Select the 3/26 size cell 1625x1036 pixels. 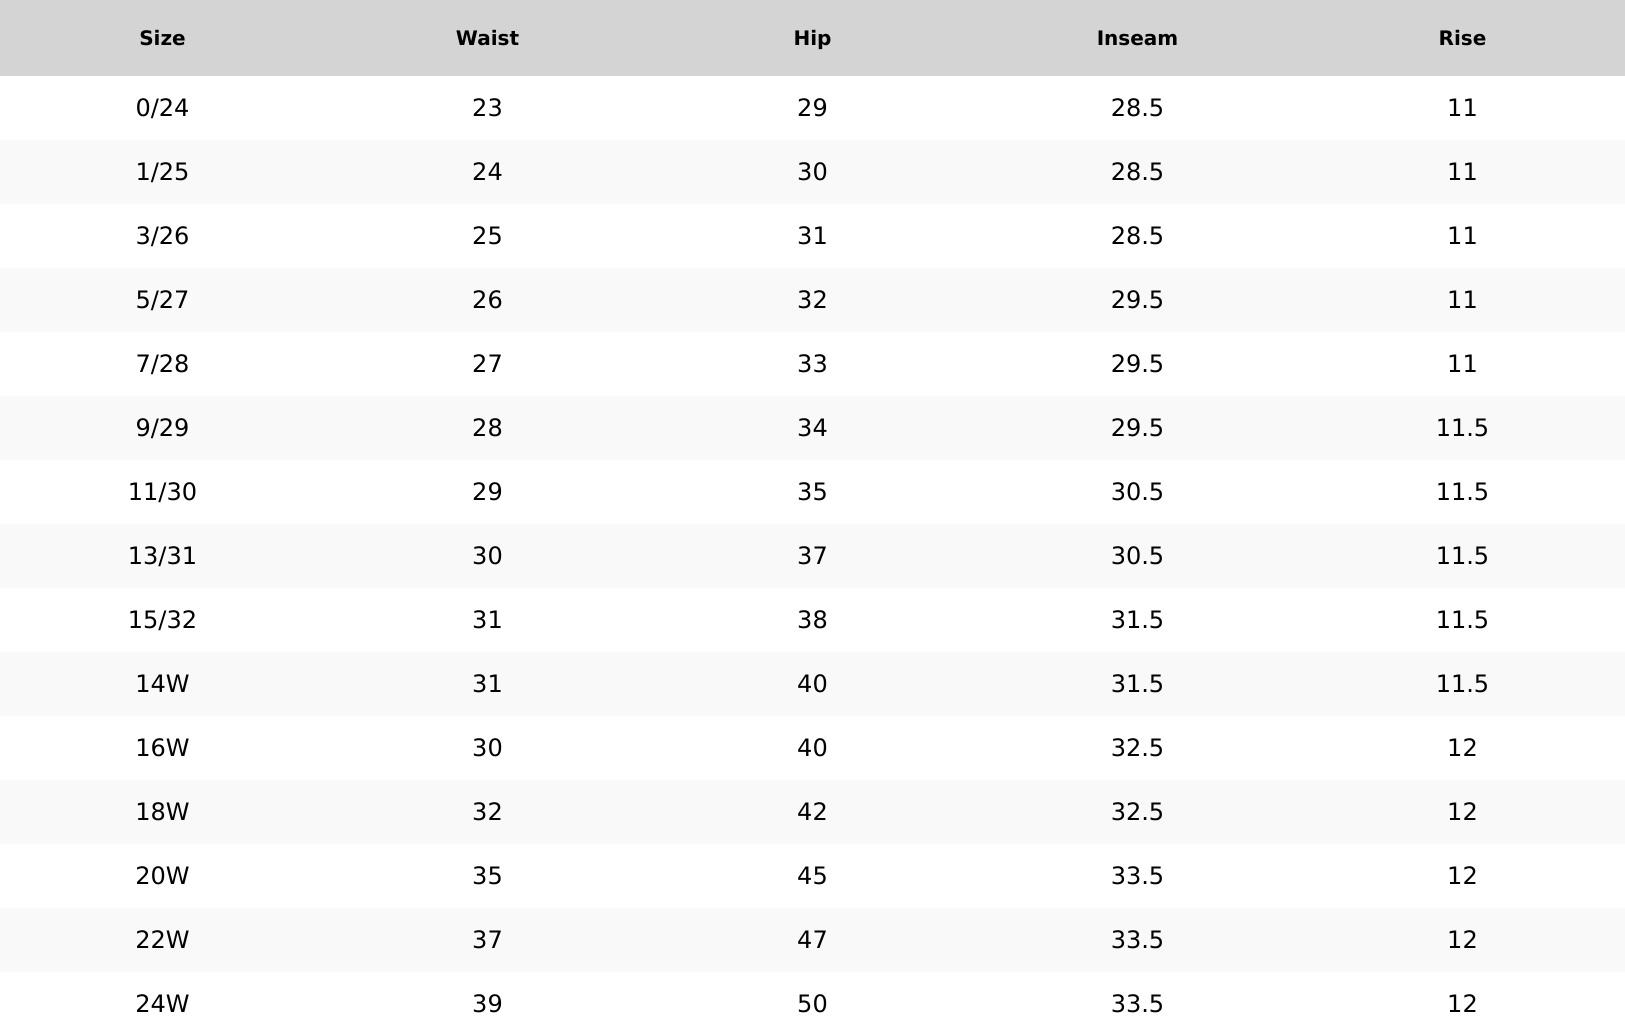tap(162, 236)
